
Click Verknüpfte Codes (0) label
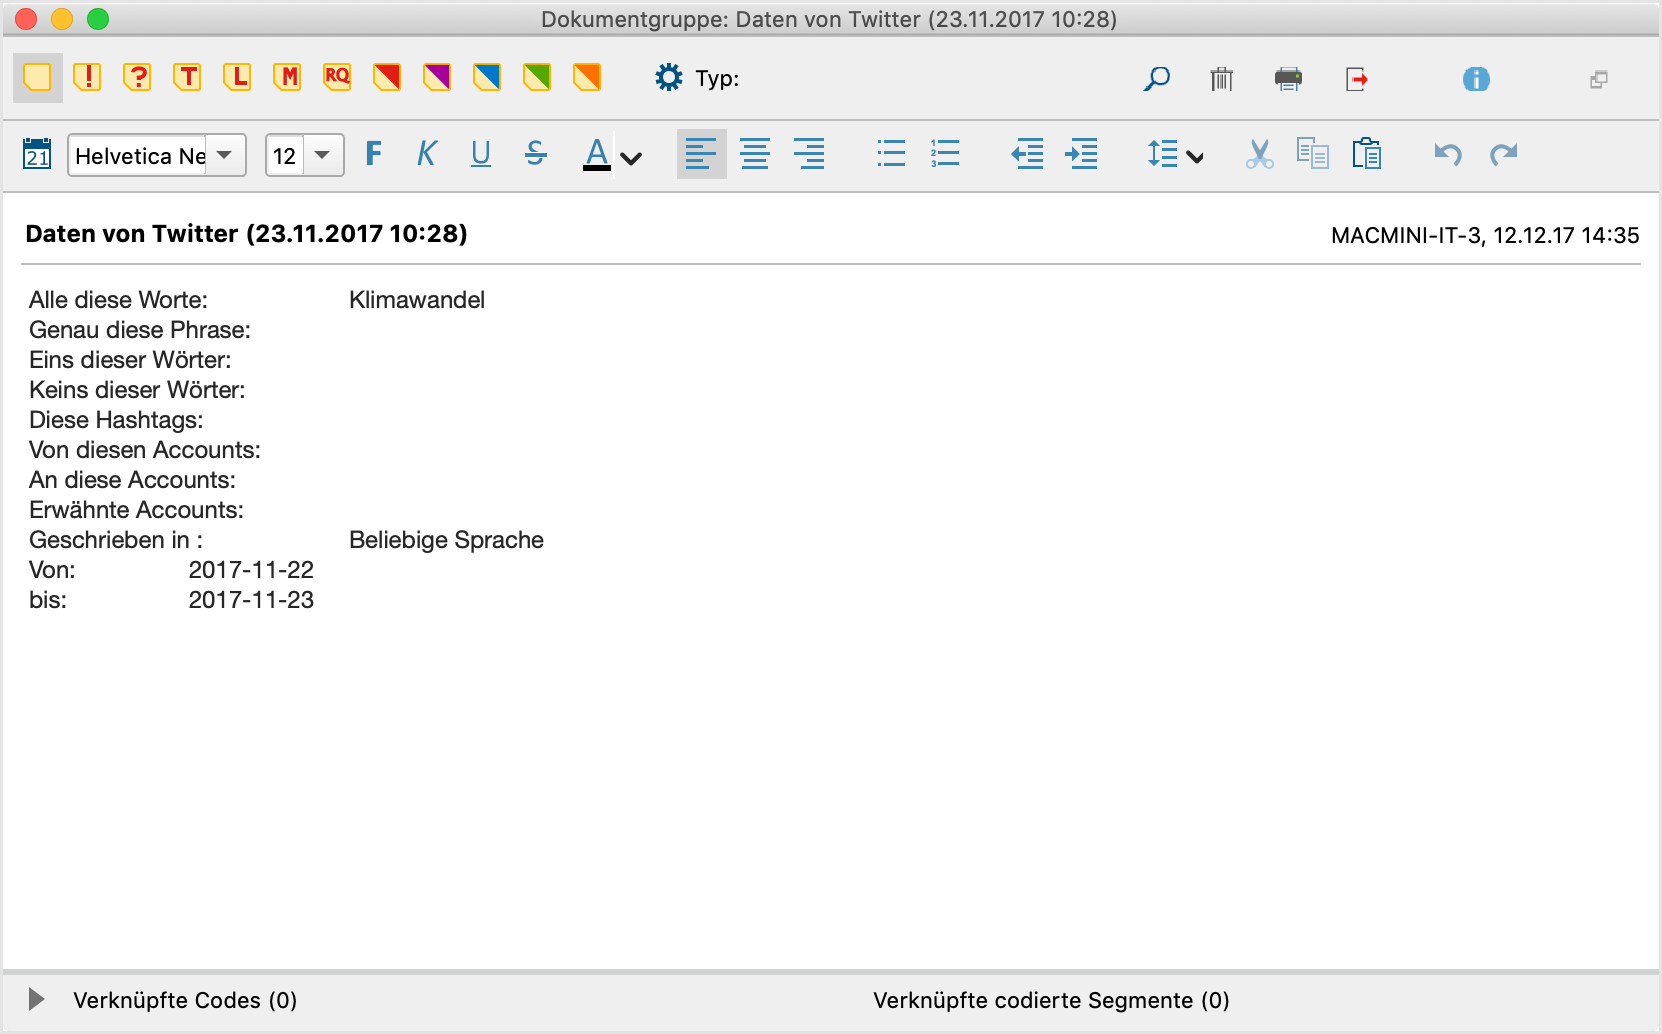(185, 1000)
